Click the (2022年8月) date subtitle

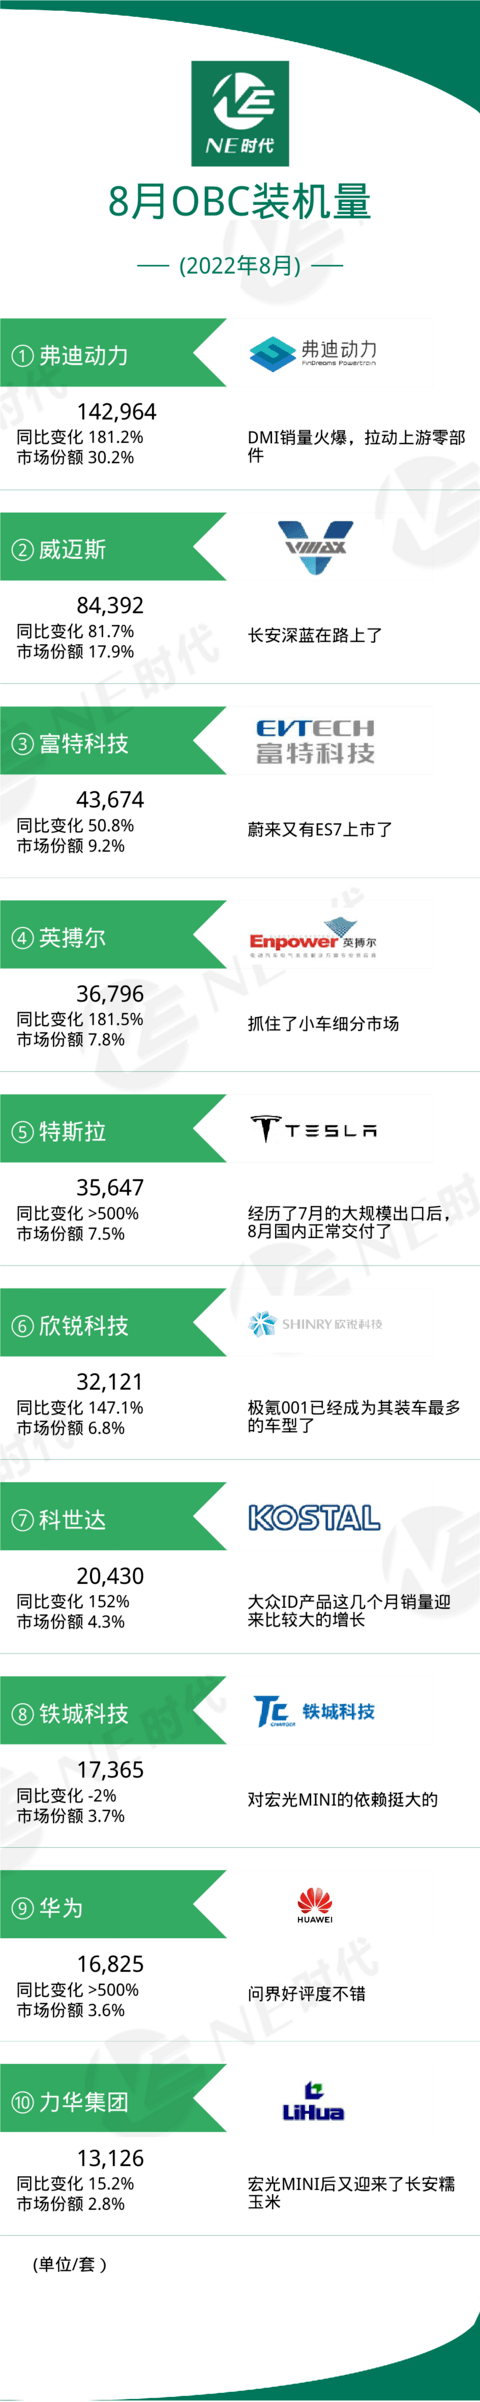[x=240, y=265]
